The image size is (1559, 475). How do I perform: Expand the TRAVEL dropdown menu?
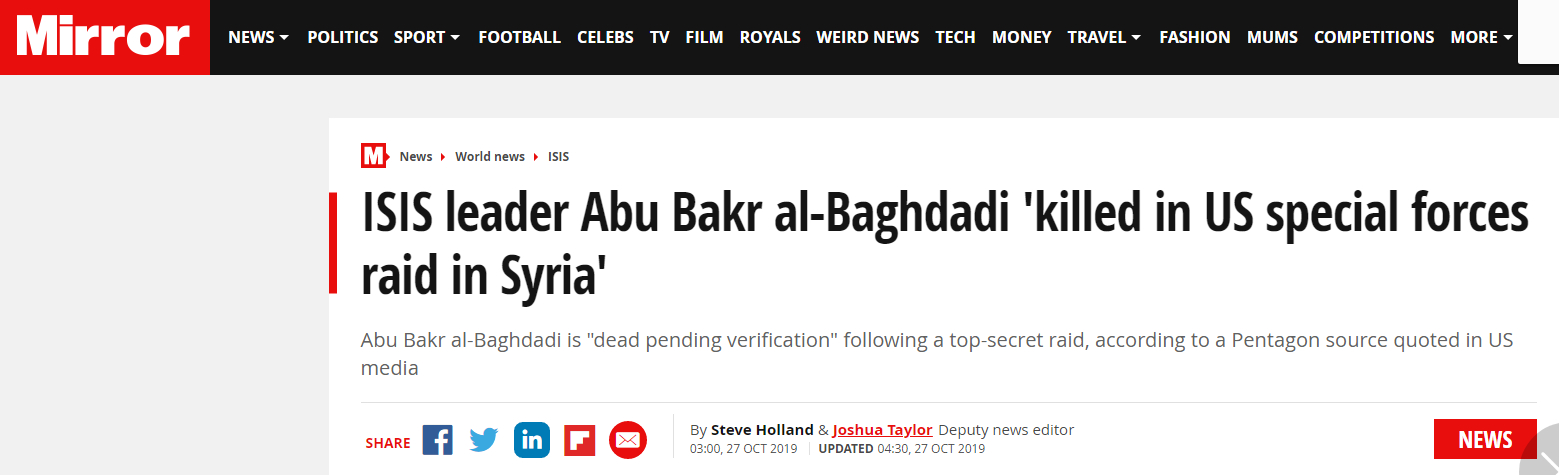[1104, 37]
